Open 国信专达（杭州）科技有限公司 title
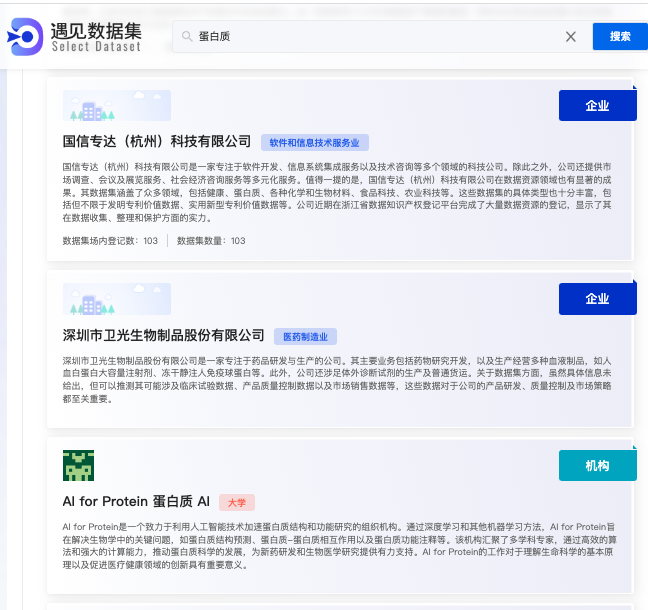This screenshot has width=648, height=610. [157, 141]
